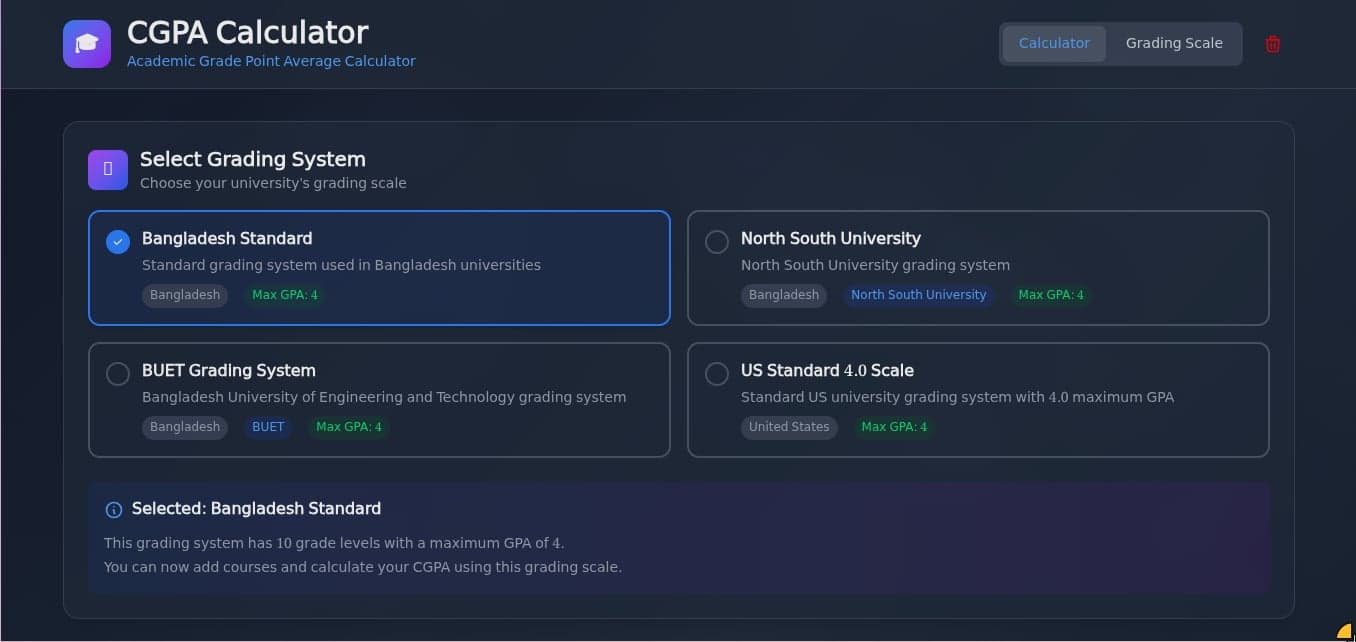The image size is (1356, 642).
Task: Switch to the Grading Scale tab
Action: [1174, 43]
